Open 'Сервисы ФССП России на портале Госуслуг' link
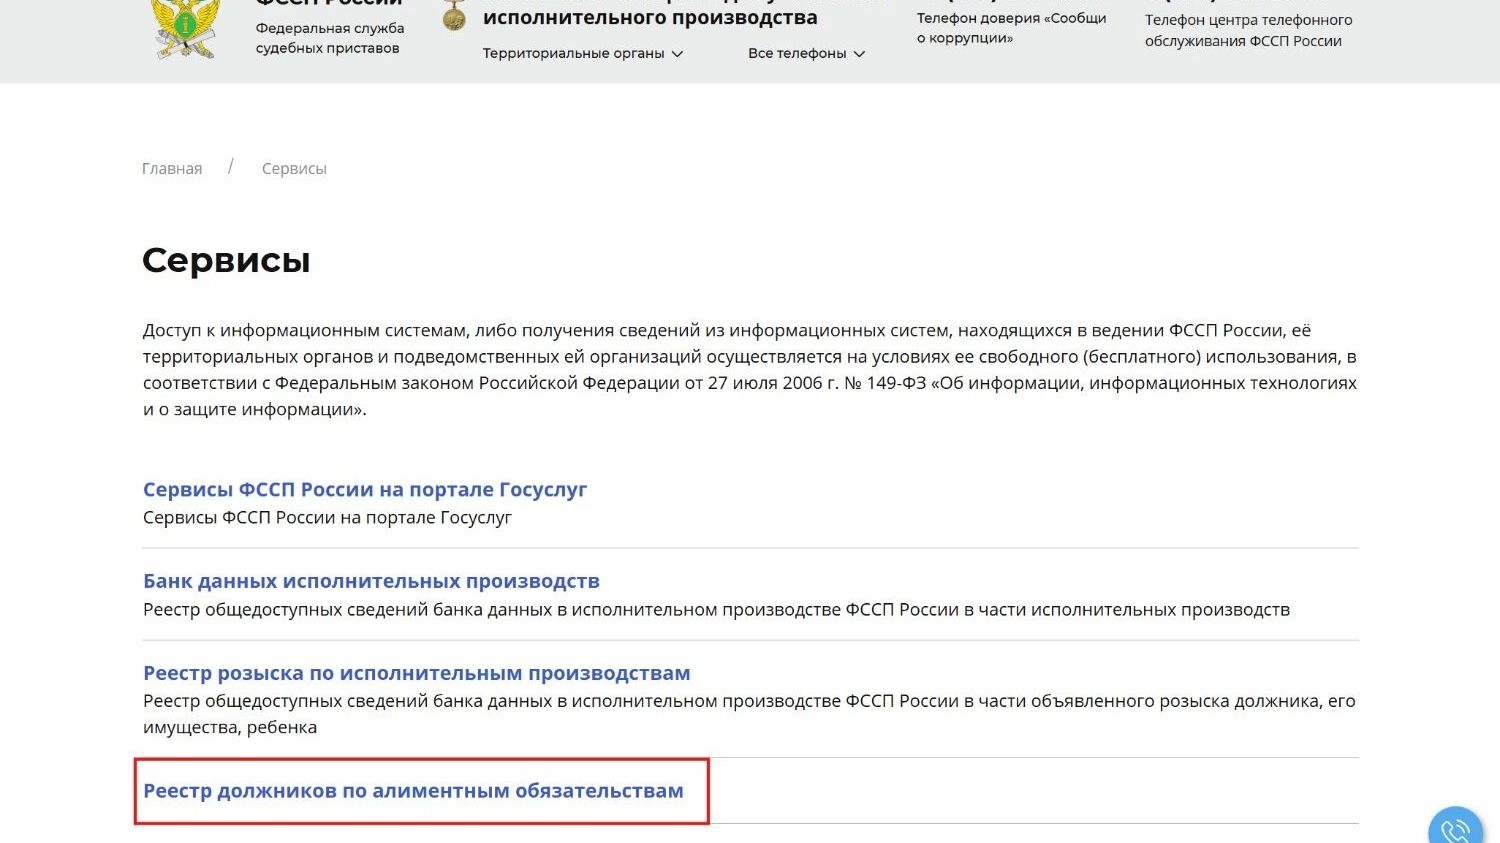This screenshot has width=1500, height=843. [364, 490]
